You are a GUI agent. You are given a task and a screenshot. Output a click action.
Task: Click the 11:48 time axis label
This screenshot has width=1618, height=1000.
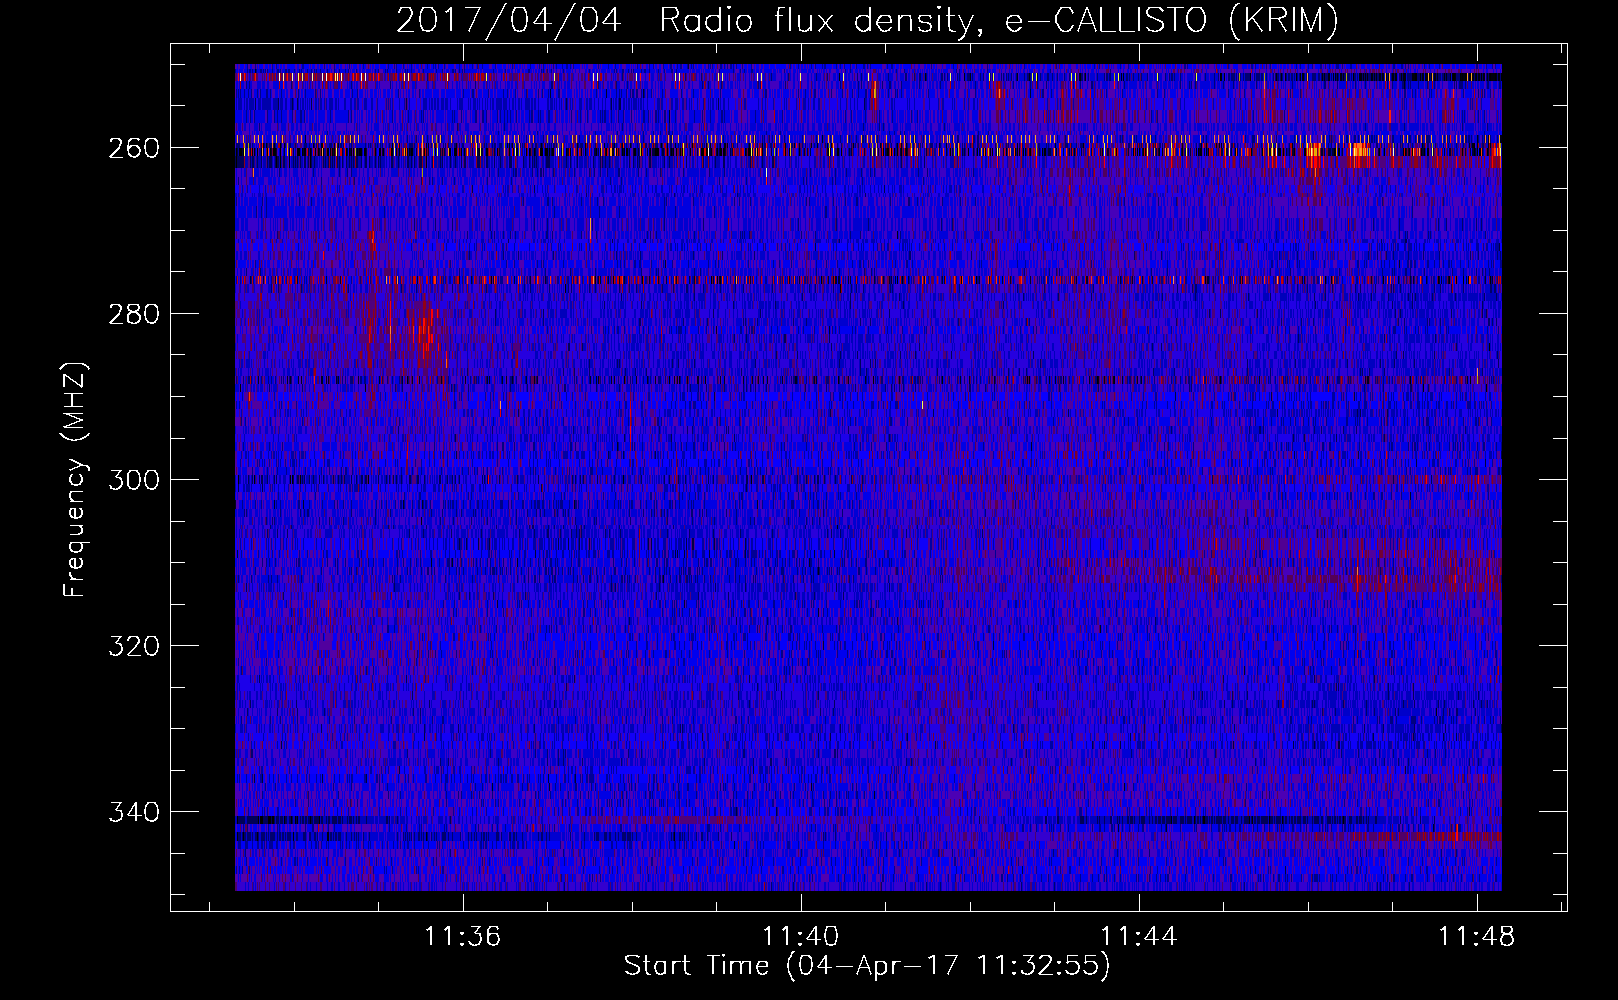pyautogui.click(x=1477, y=937)
